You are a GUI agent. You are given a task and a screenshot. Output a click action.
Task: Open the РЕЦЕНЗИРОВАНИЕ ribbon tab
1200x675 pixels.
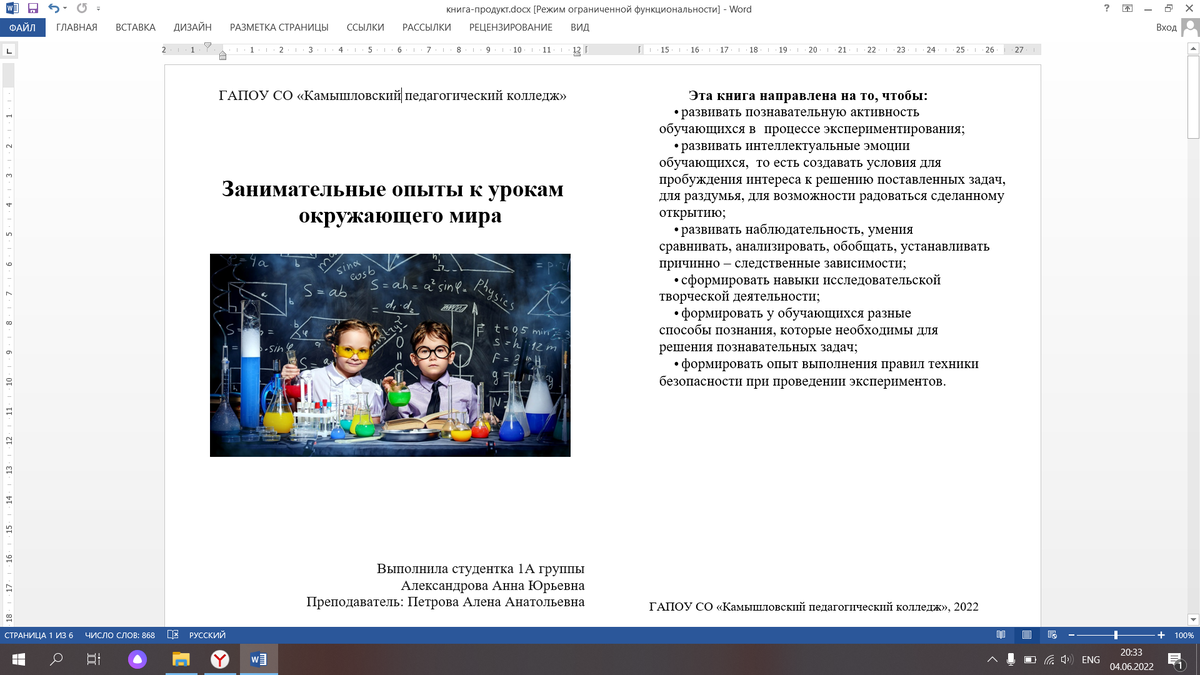(509, 27)
